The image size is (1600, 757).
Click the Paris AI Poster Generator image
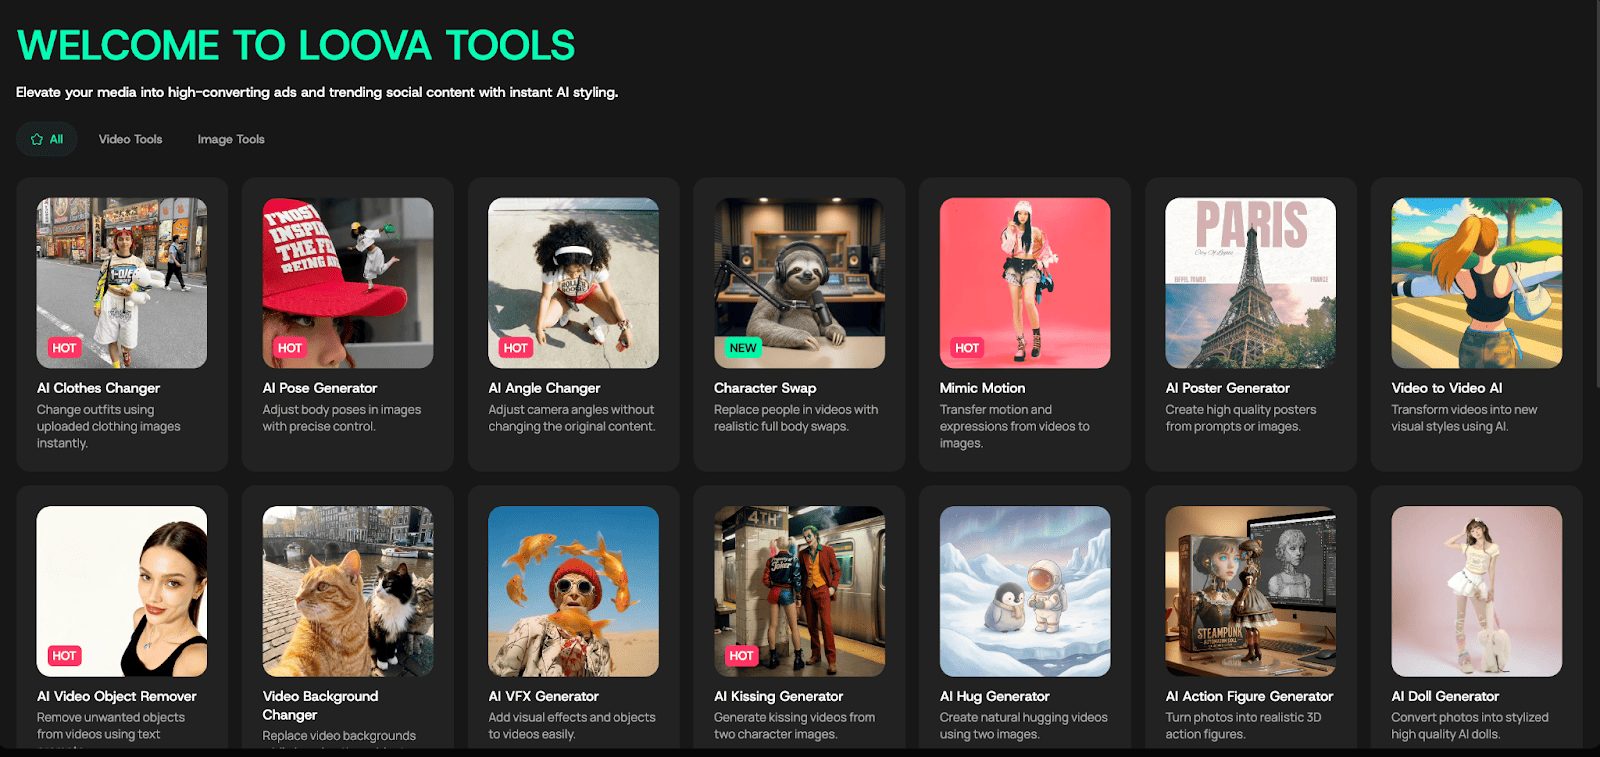pos(1250,282)
